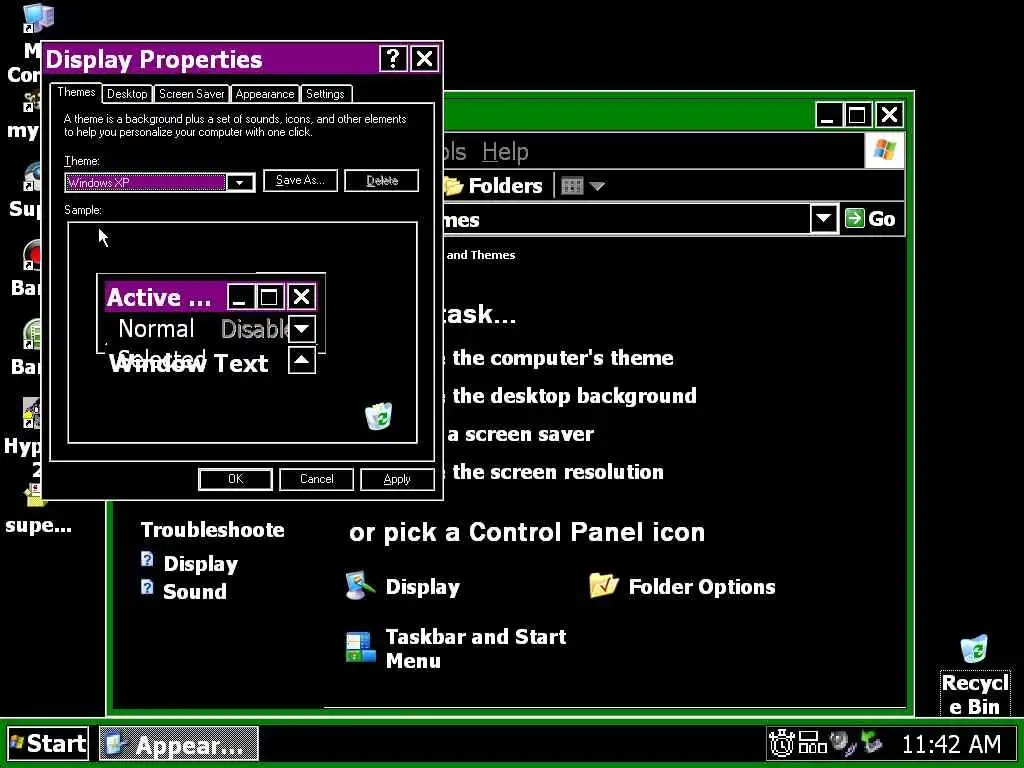Click the Windows flag logo in toolbar
Image resolution: width=1024 pixels, height=768 pixels.
pyautogui.click(x=884, y=150)
